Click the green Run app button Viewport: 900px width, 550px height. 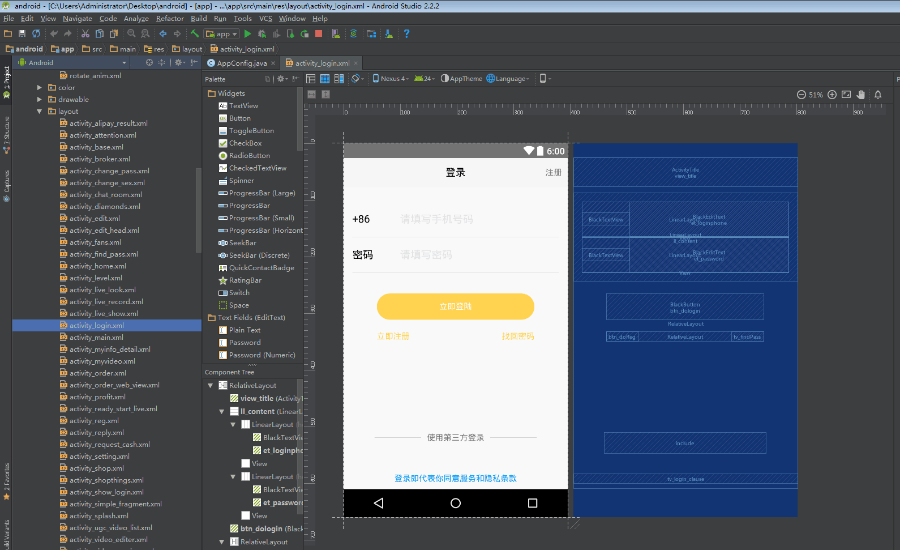(247, 33)
